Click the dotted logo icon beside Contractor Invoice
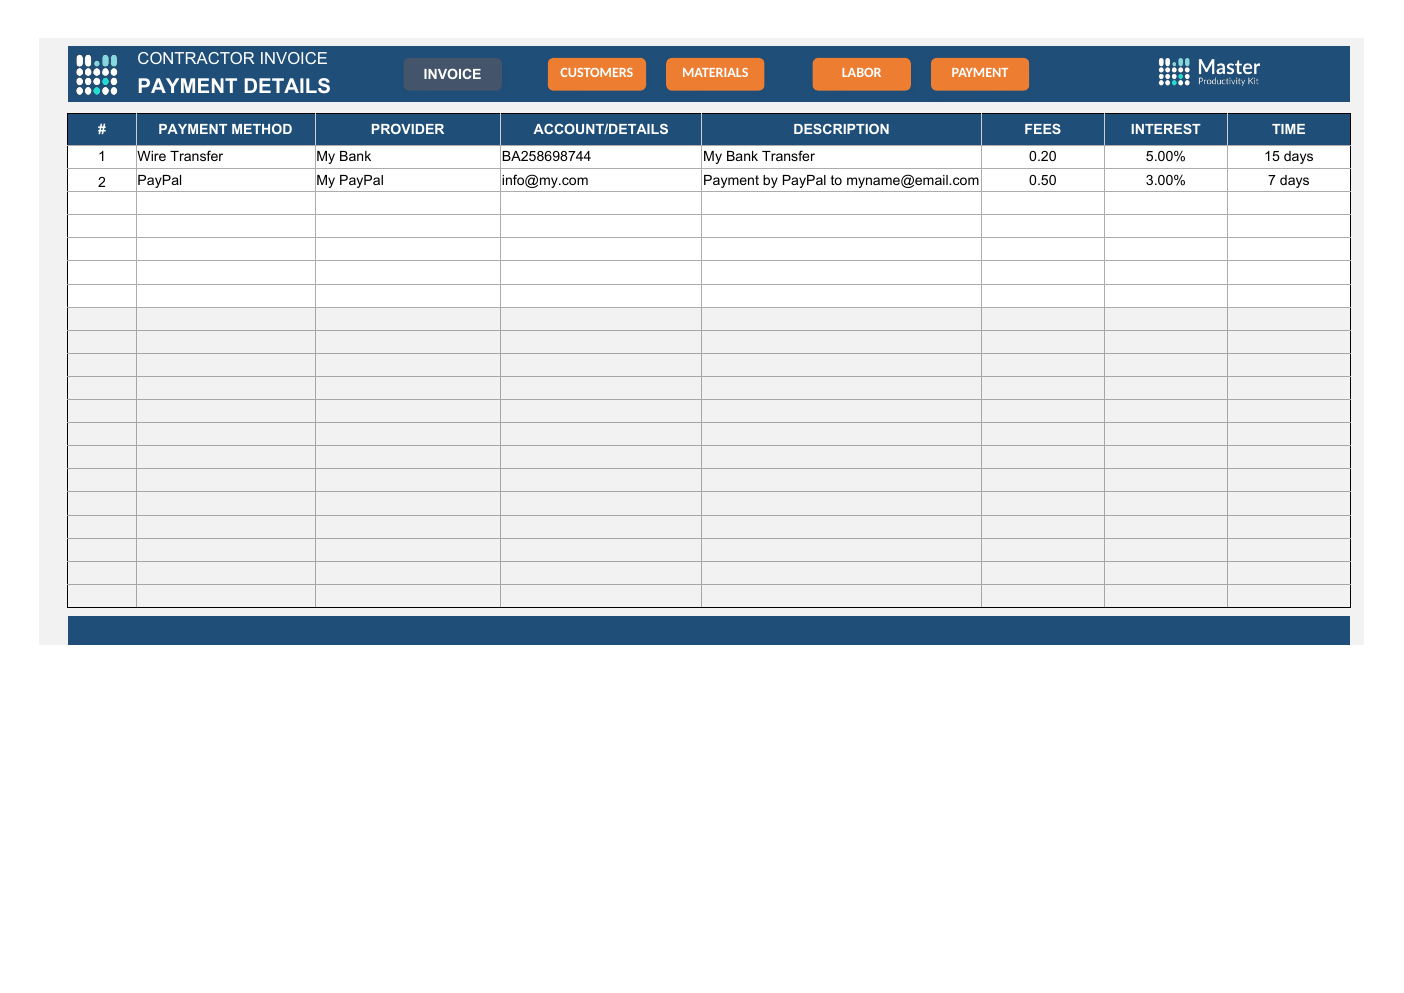1404x993 pixels. [x=97, y=75]
